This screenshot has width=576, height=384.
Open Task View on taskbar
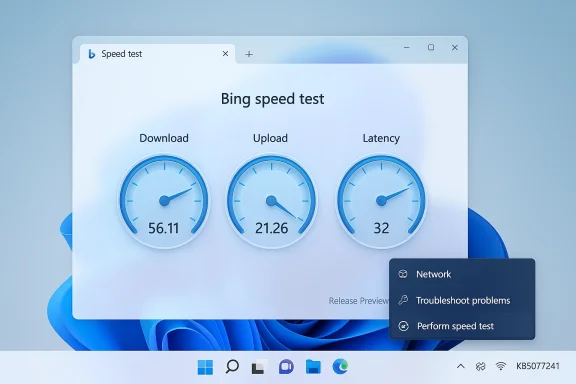(x=259, y=367)
